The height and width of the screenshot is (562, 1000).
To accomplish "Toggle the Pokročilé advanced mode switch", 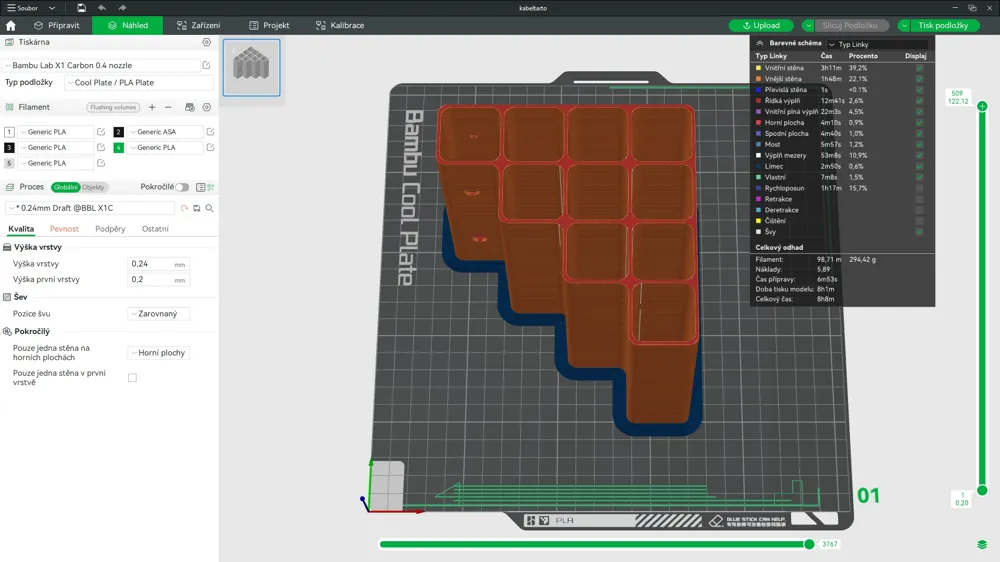I will click(x=182, y=187).
